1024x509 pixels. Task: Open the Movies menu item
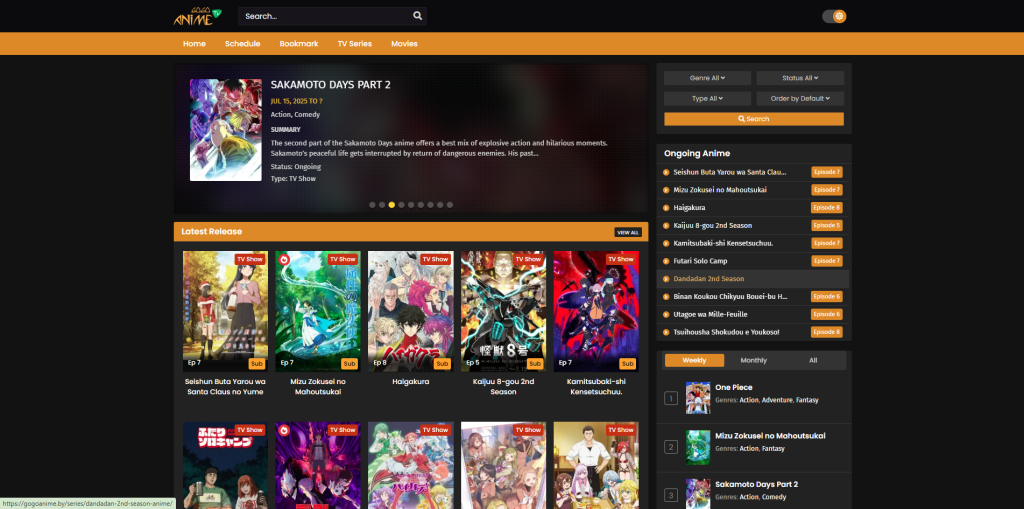click(x=404, y=44)
